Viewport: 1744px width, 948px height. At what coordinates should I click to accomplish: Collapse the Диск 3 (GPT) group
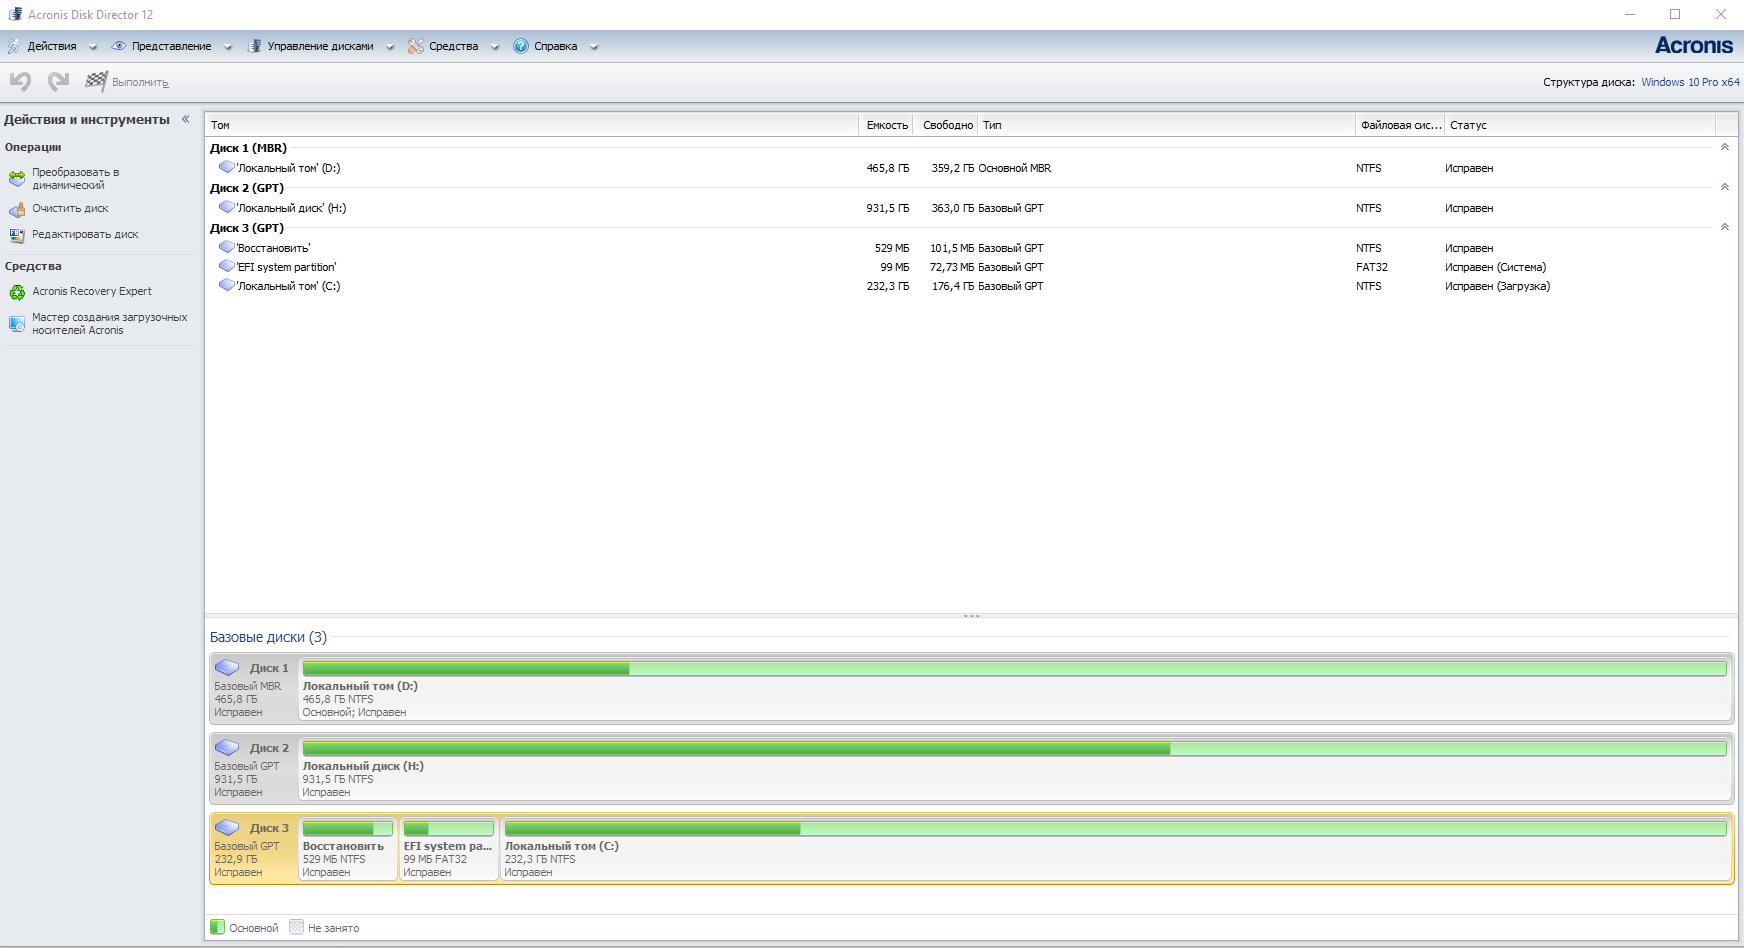[x=1725, y=227]
